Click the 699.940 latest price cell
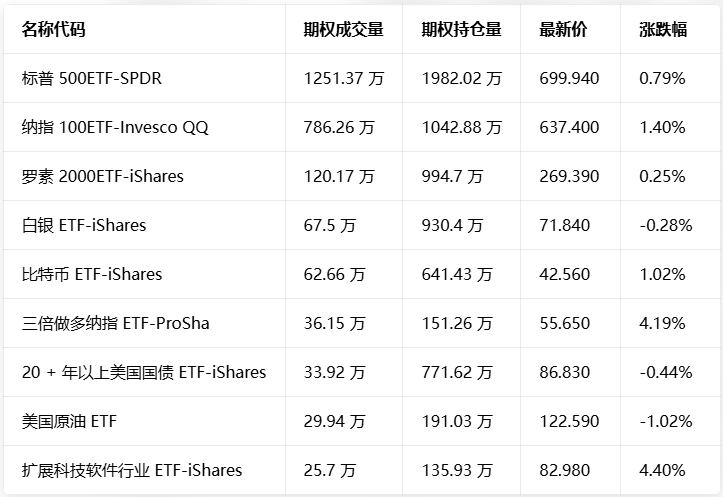This screenshot has width=723, height=497. 569,78
